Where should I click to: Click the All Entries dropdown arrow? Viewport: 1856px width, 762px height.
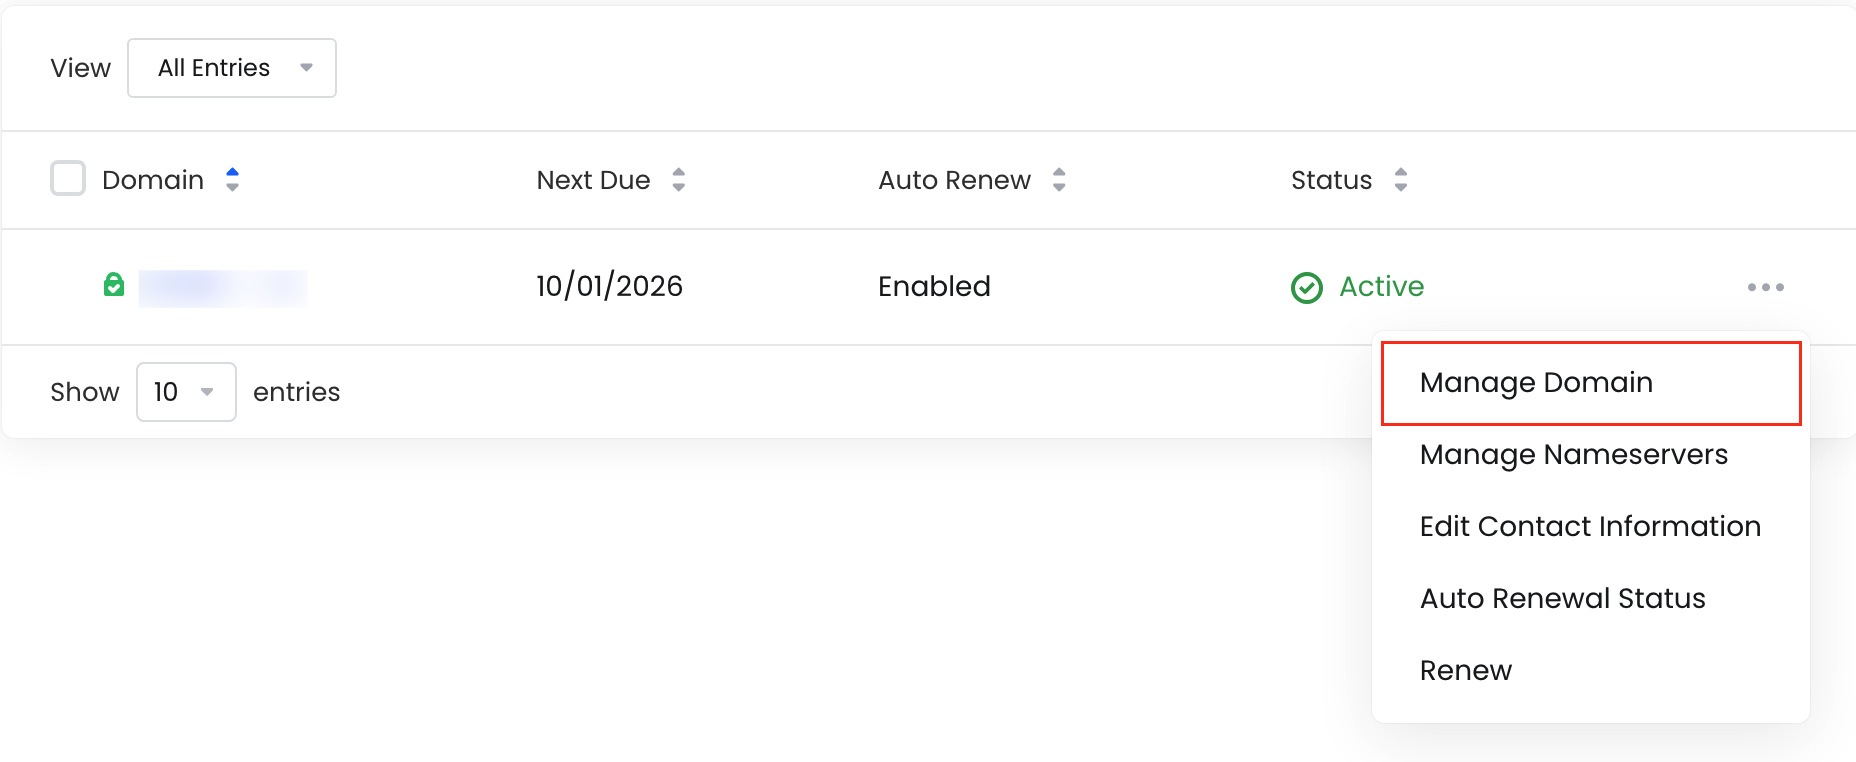tap(306, 68)
